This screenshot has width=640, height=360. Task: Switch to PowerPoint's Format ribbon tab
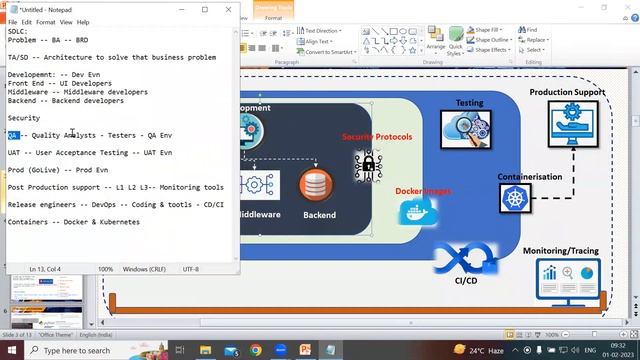click(273, 18)
